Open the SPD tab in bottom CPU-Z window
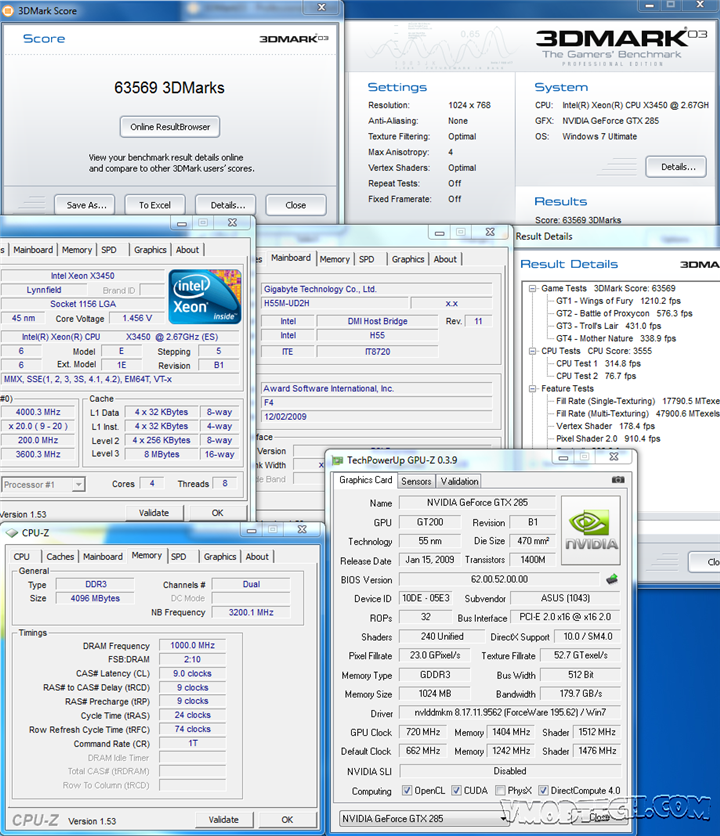 click(x=179, y=557)
